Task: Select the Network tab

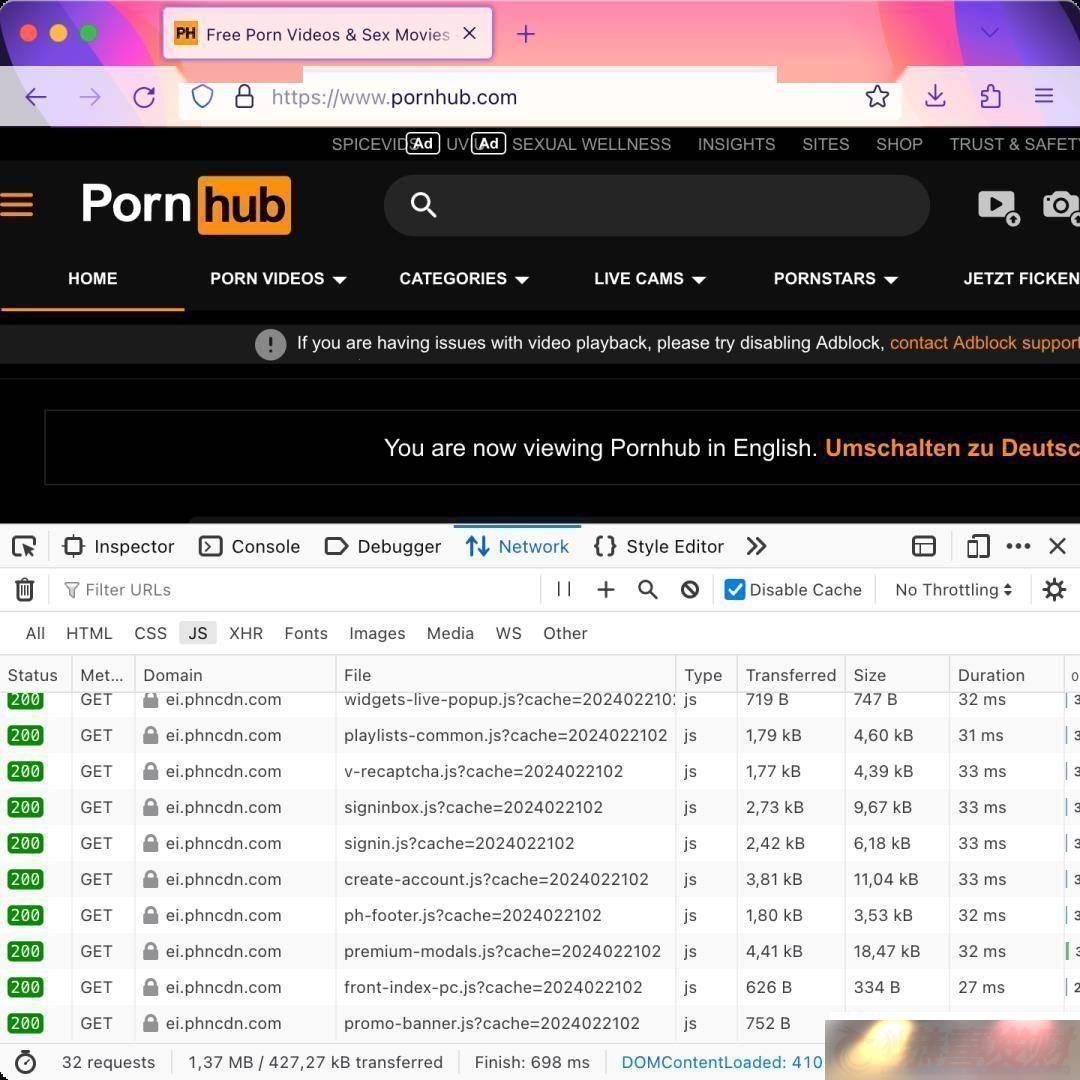Action: (x=517, y=546)
